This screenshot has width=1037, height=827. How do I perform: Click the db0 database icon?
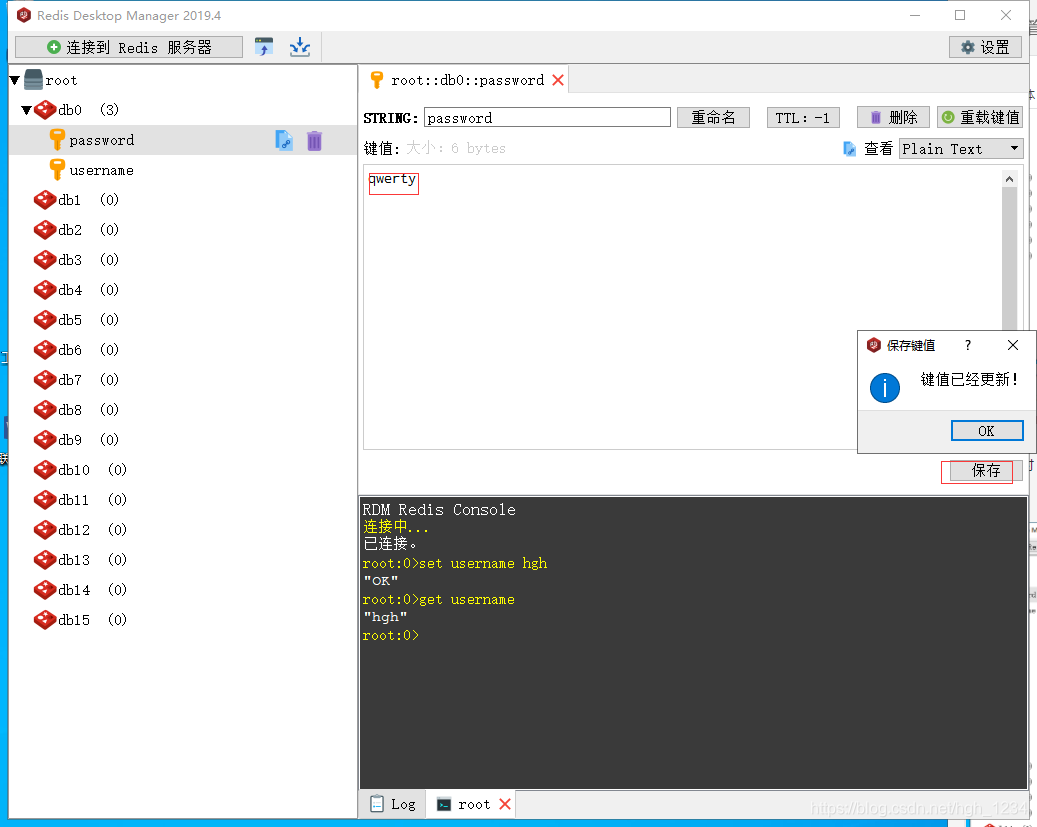point(45,110)
